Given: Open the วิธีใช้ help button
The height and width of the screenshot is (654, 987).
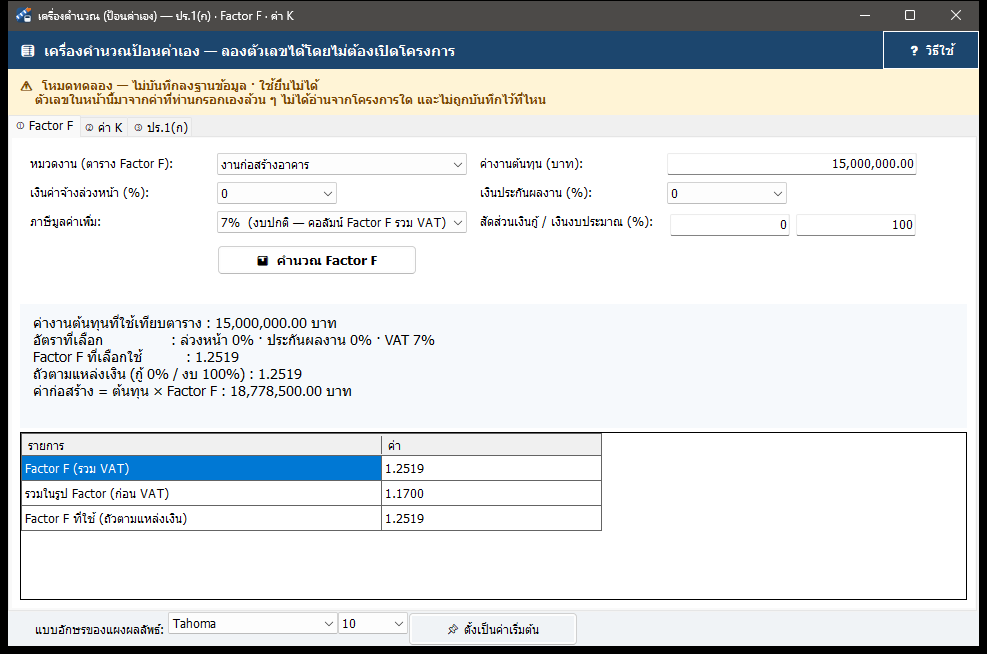Looking at the screenshot, I should [x=932, y=50].
